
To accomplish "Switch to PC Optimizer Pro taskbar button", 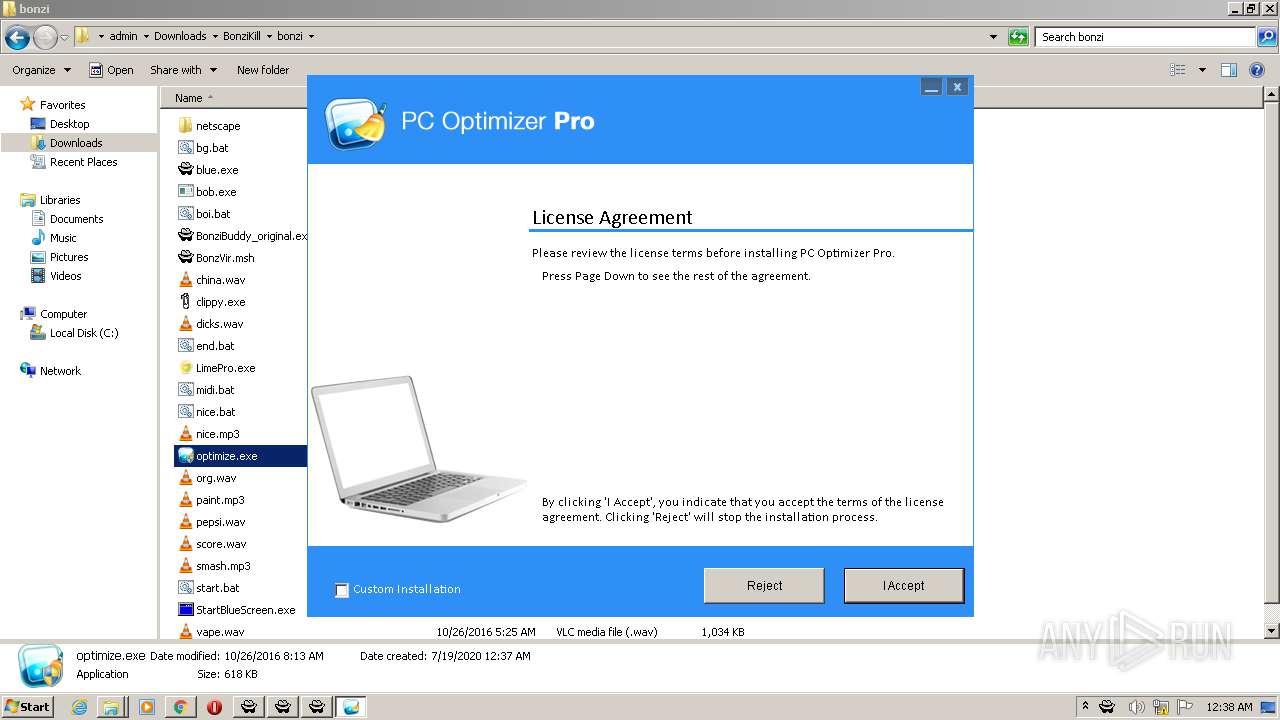I will 351,707.
